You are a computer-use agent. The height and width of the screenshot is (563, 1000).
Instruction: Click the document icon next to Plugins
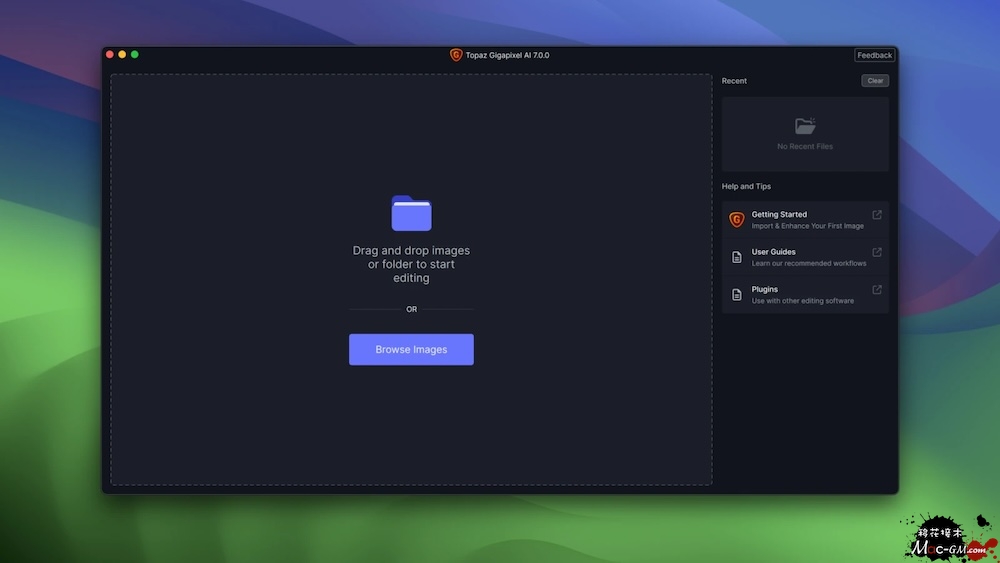(x=737, y=295)
